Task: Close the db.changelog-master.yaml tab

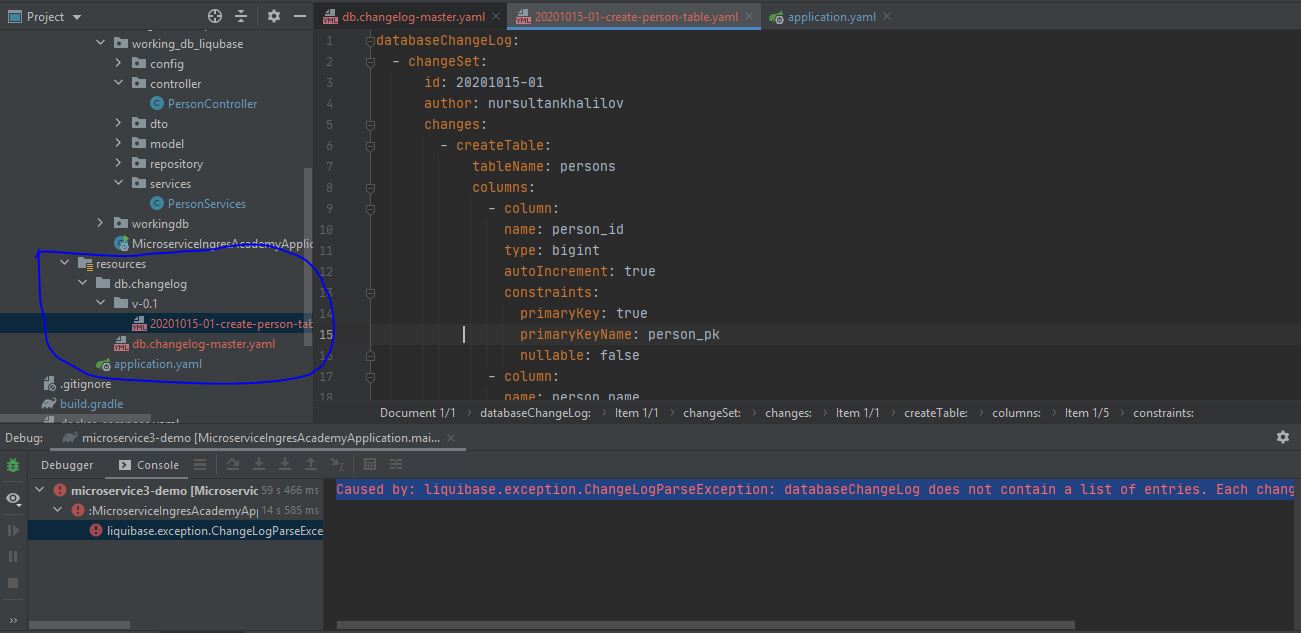Action: coord(496,17)
